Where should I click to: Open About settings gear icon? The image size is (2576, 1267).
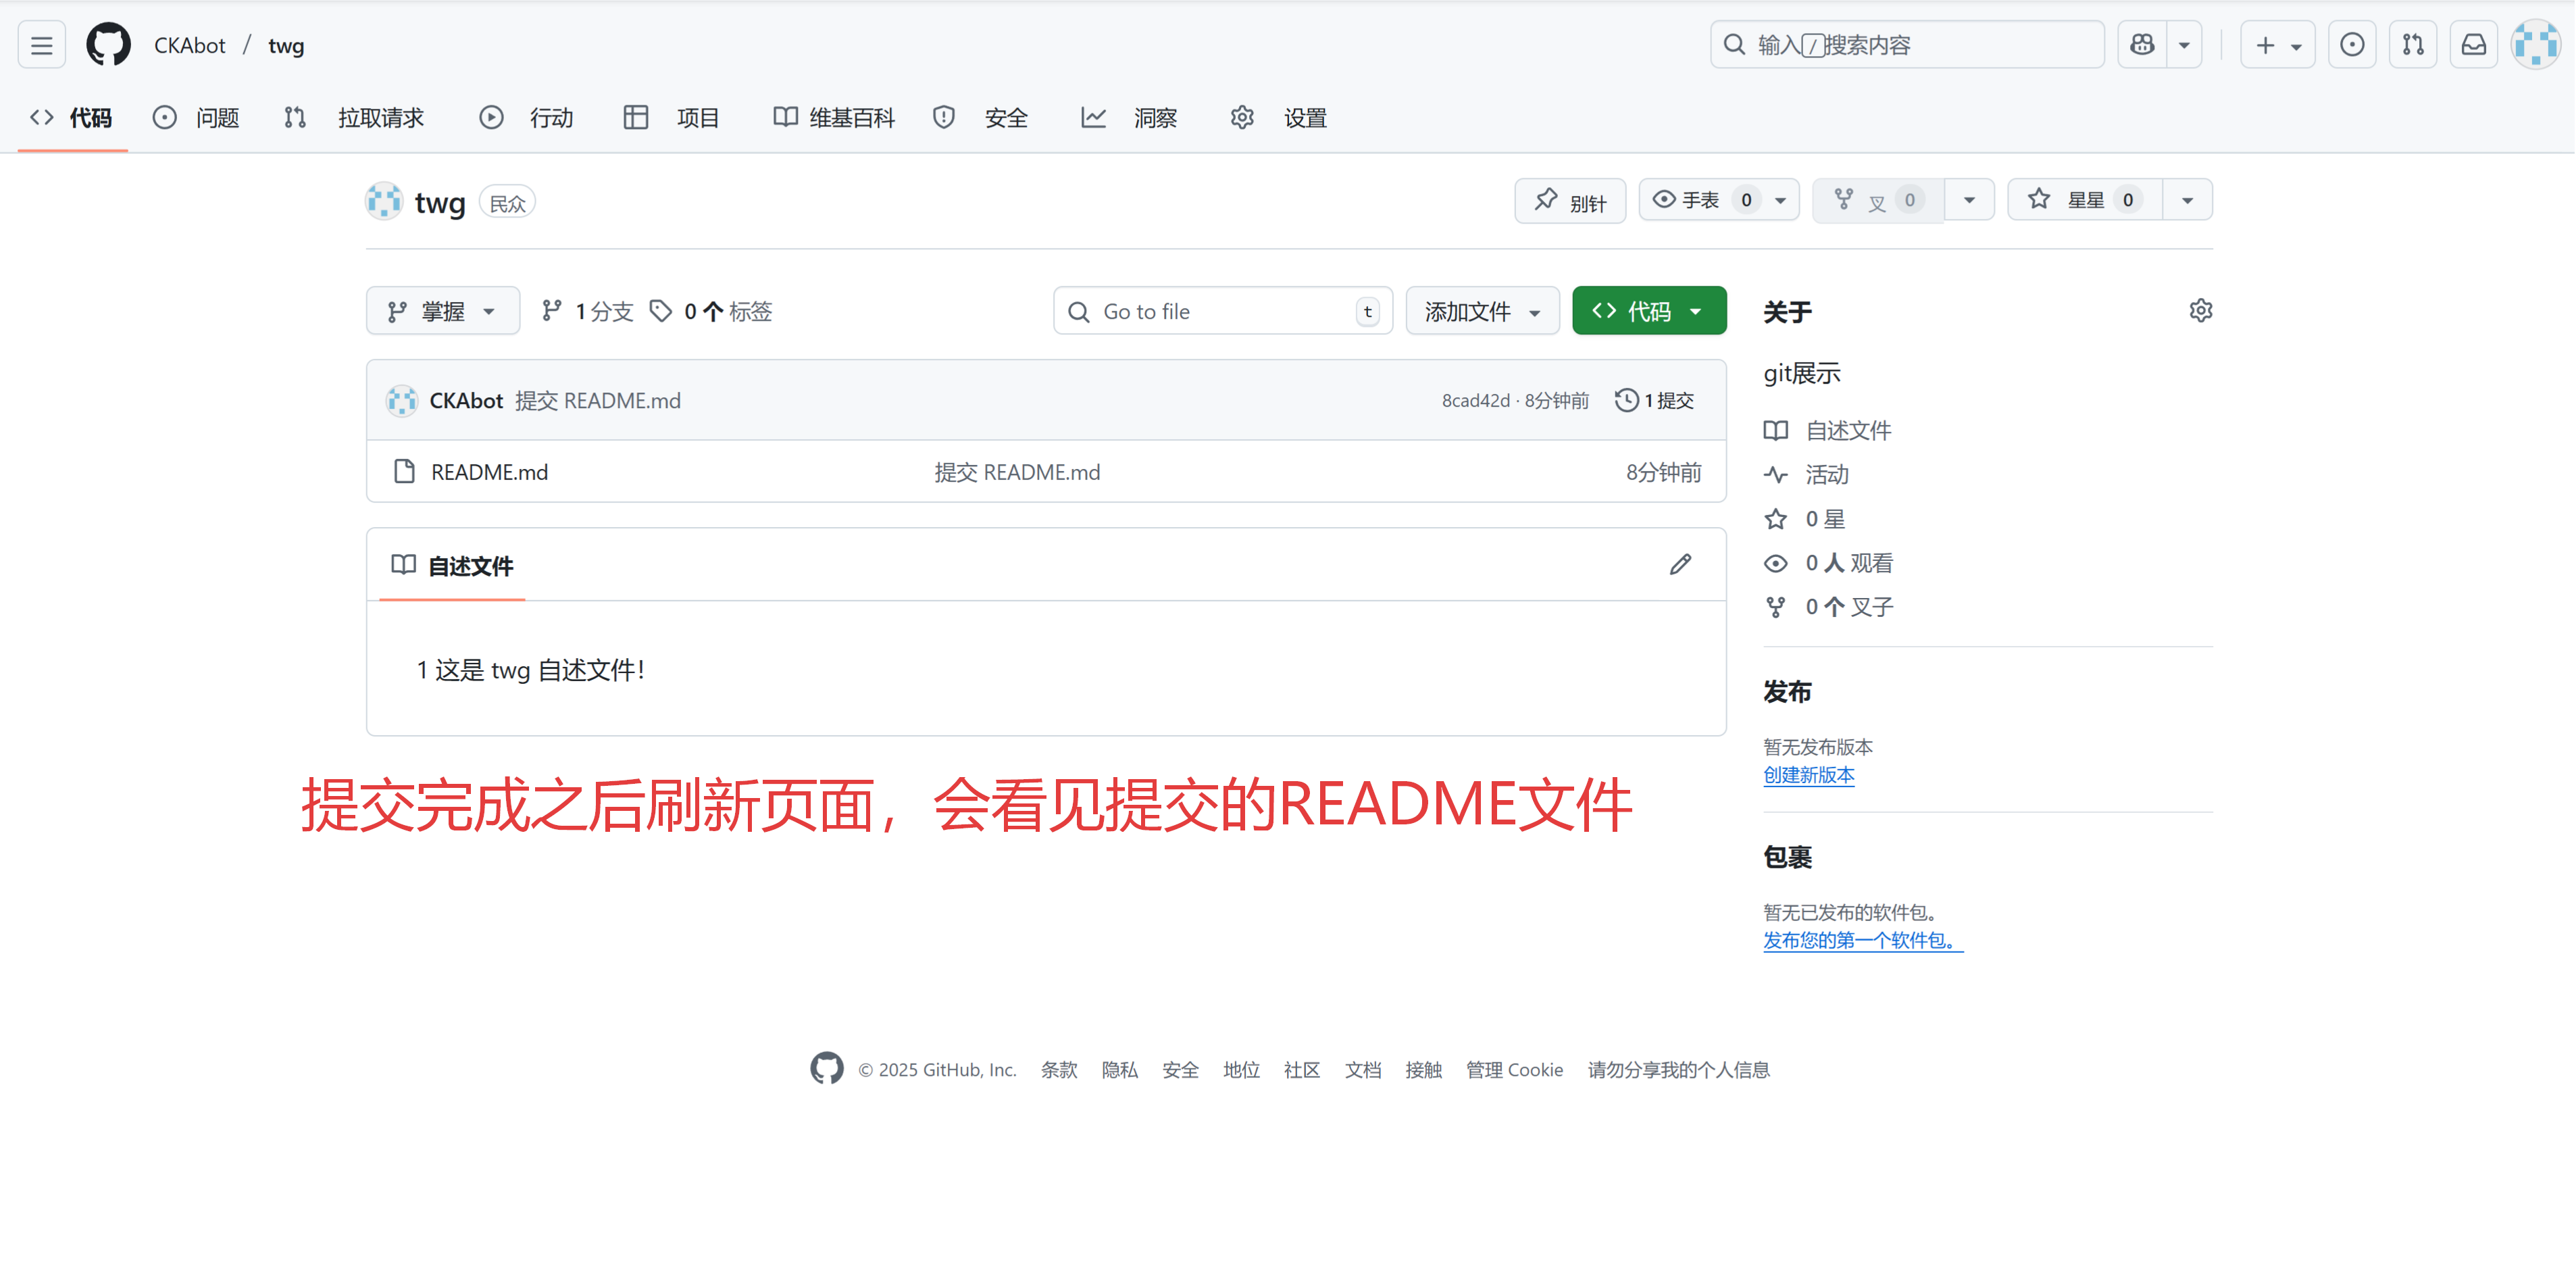(2200, 311)
